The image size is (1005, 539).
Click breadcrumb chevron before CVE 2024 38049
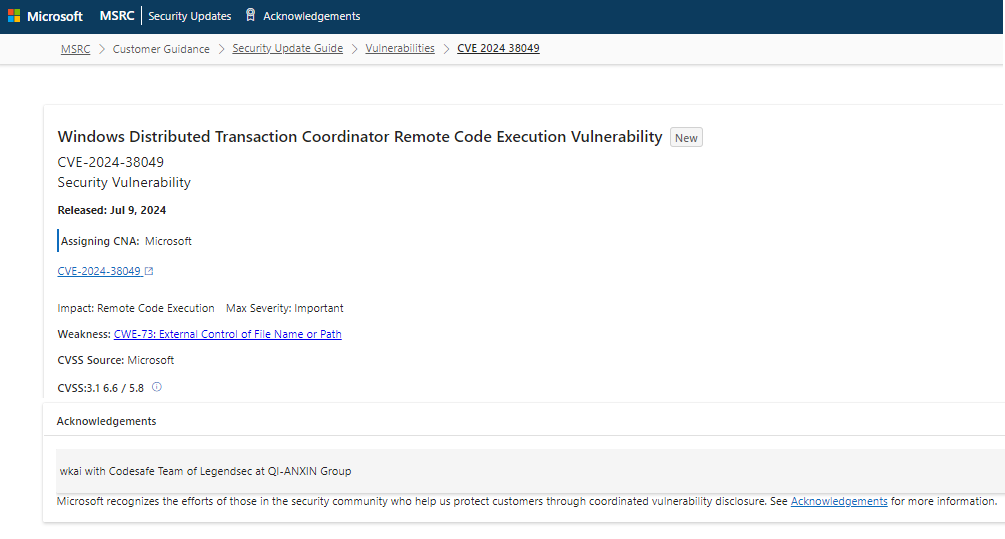446,49
